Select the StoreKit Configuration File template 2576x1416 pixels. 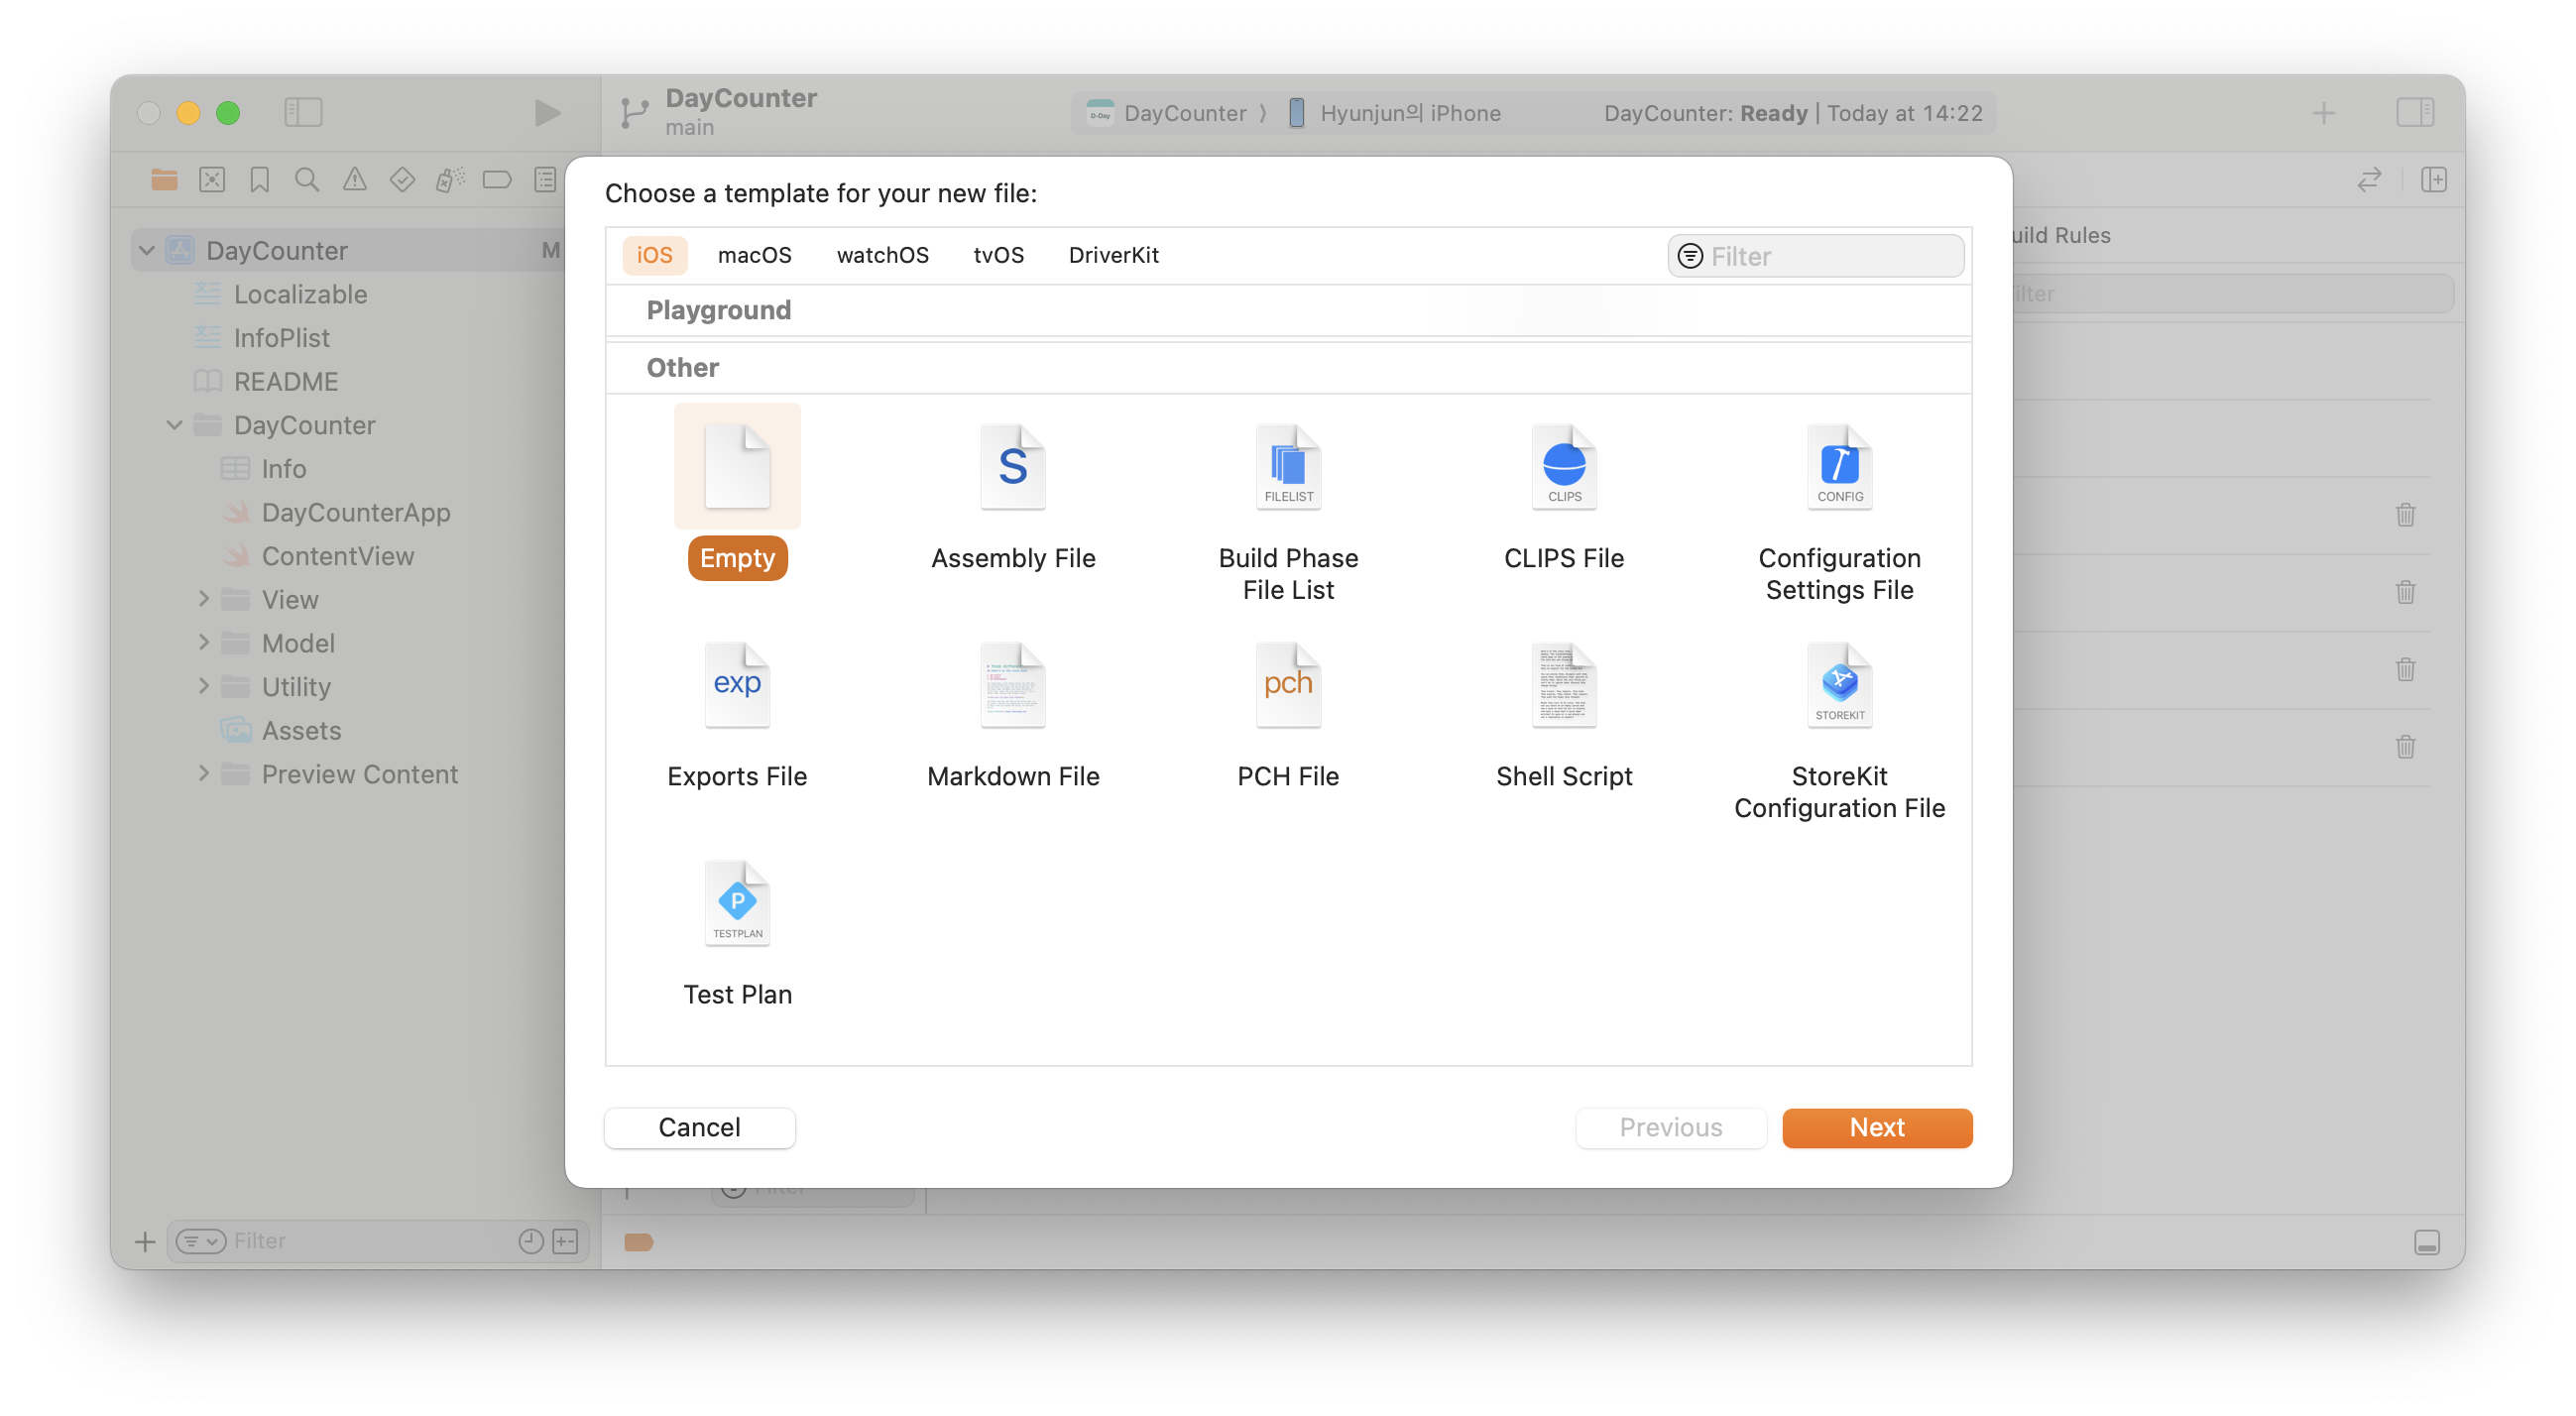point(1838,686)
